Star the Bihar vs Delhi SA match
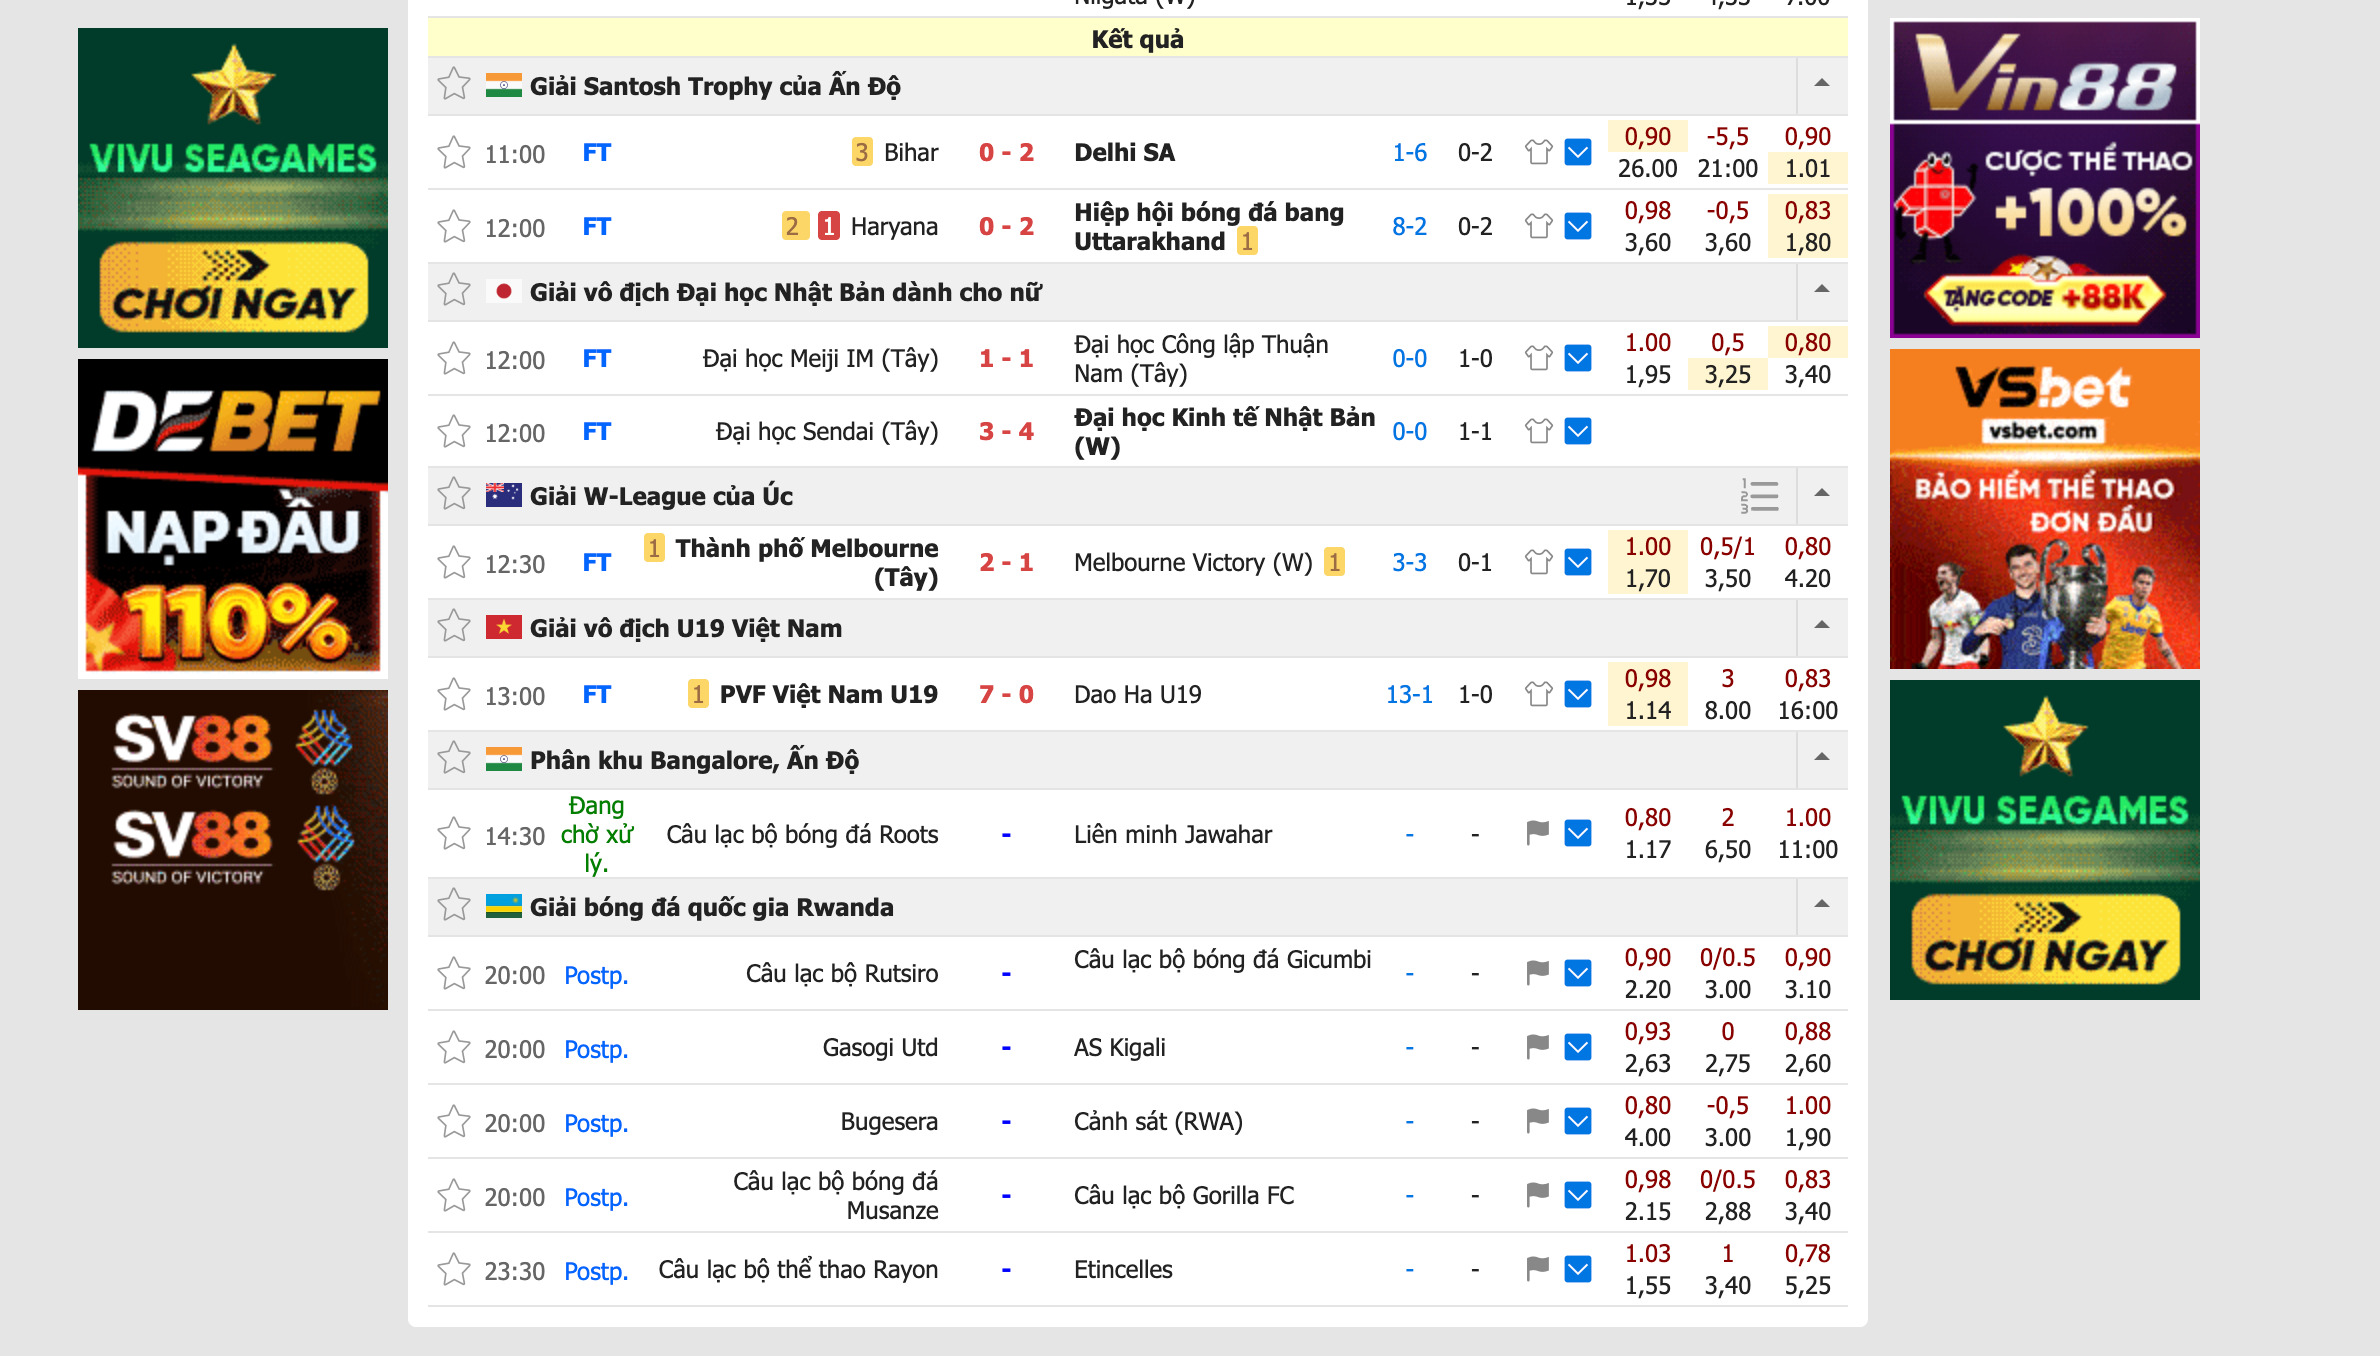 tap(454, 153)
